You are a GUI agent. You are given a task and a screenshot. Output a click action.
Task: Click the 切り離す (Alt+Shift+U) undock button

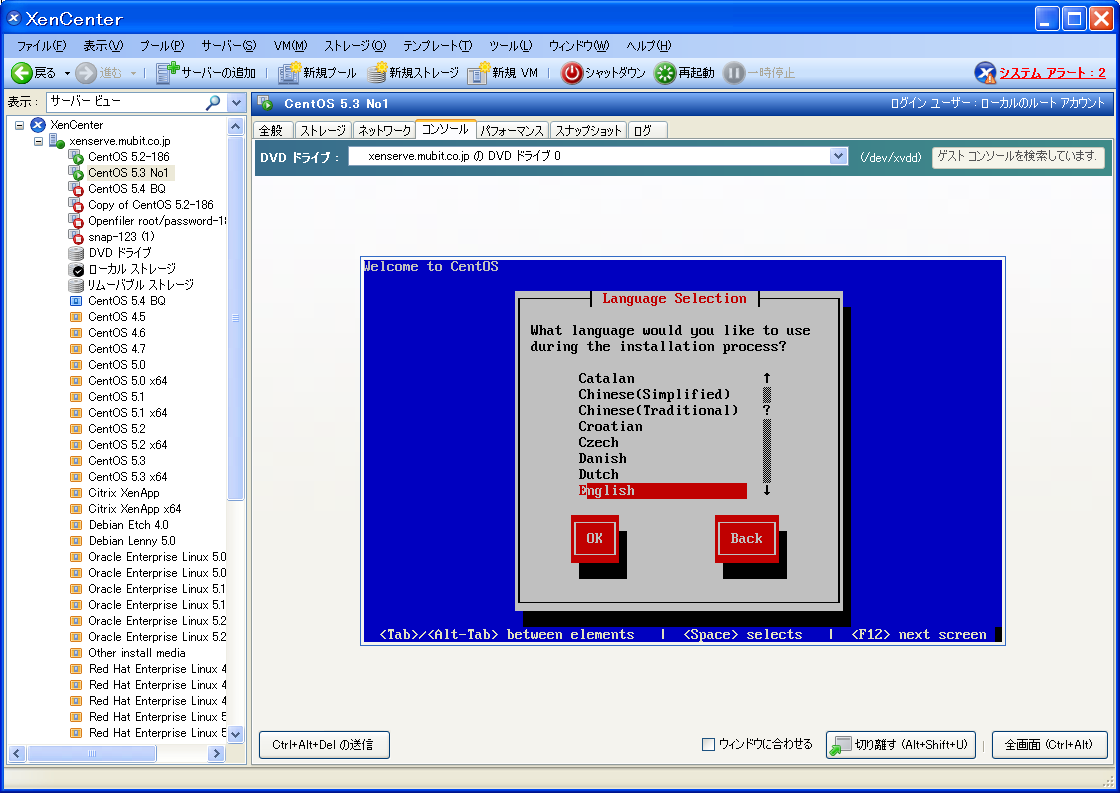pyautogui.click(x=901, y=745)
